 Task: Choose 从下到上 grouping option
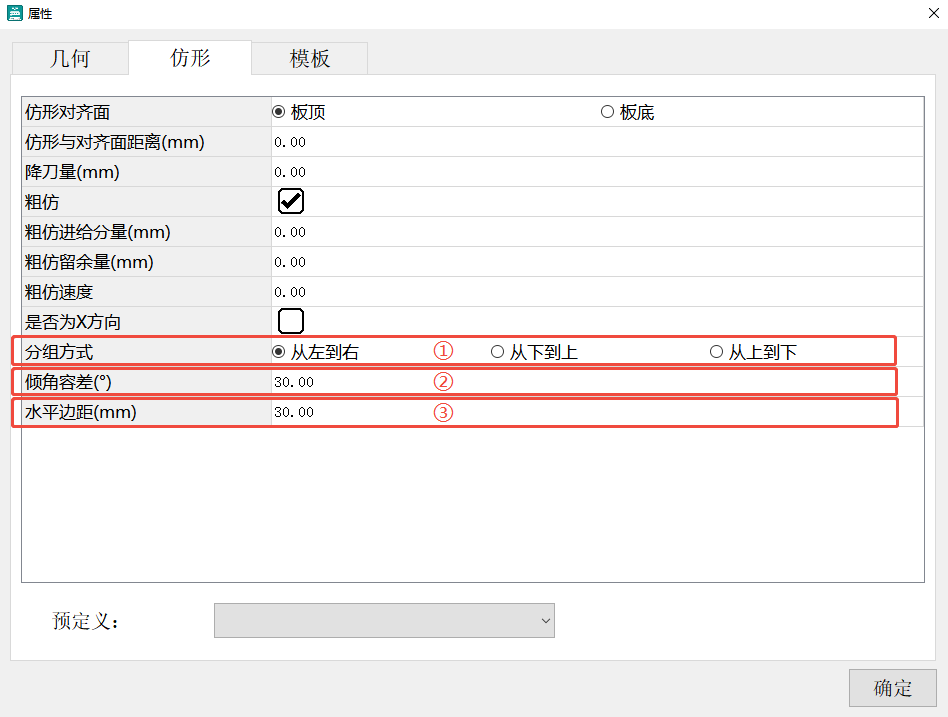pyautogui.click(x=497, y=352)
